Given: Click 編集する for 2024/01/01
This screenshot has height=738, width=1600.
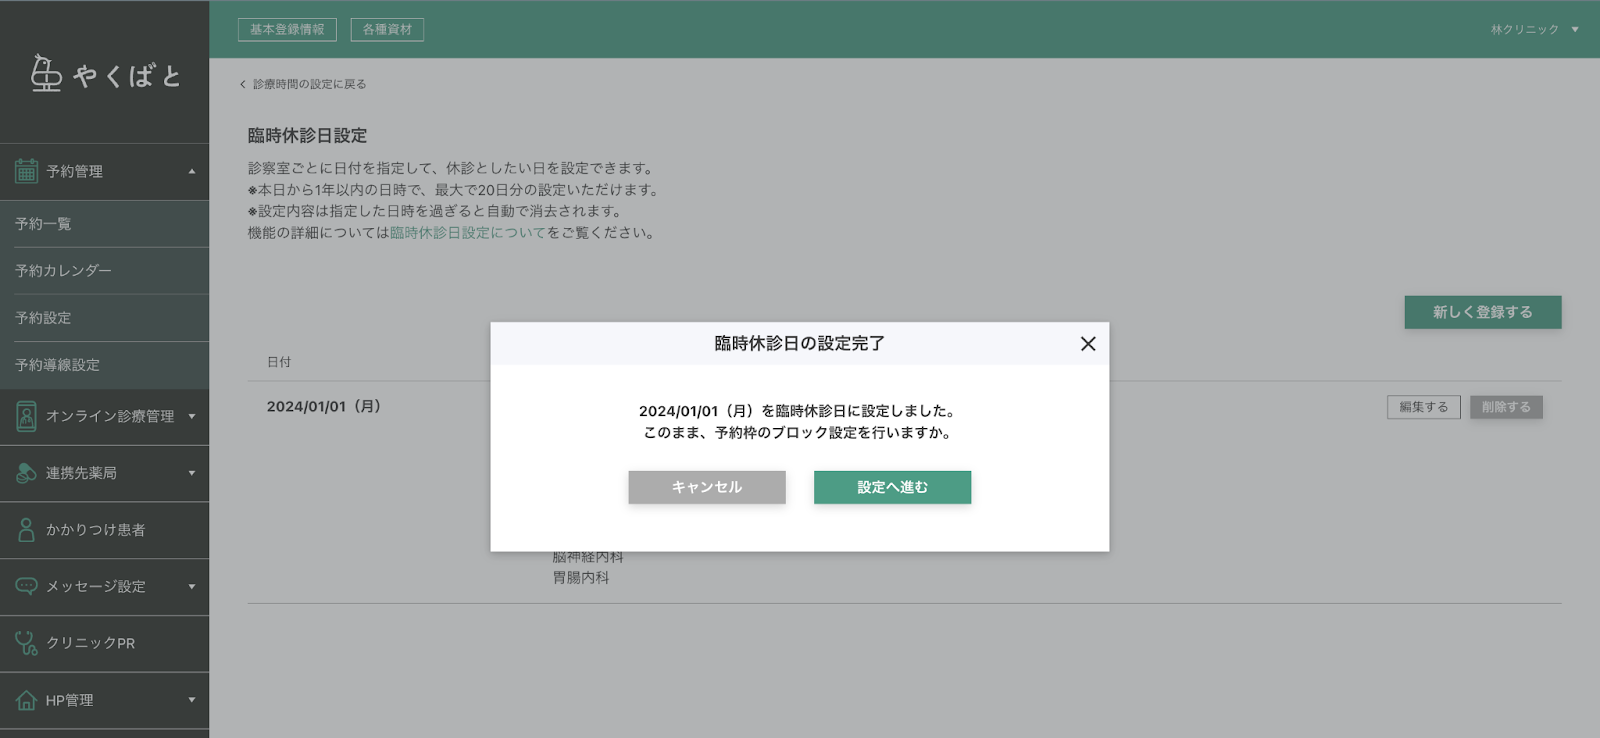Looking at the screenshot, I should point(1424,407).
